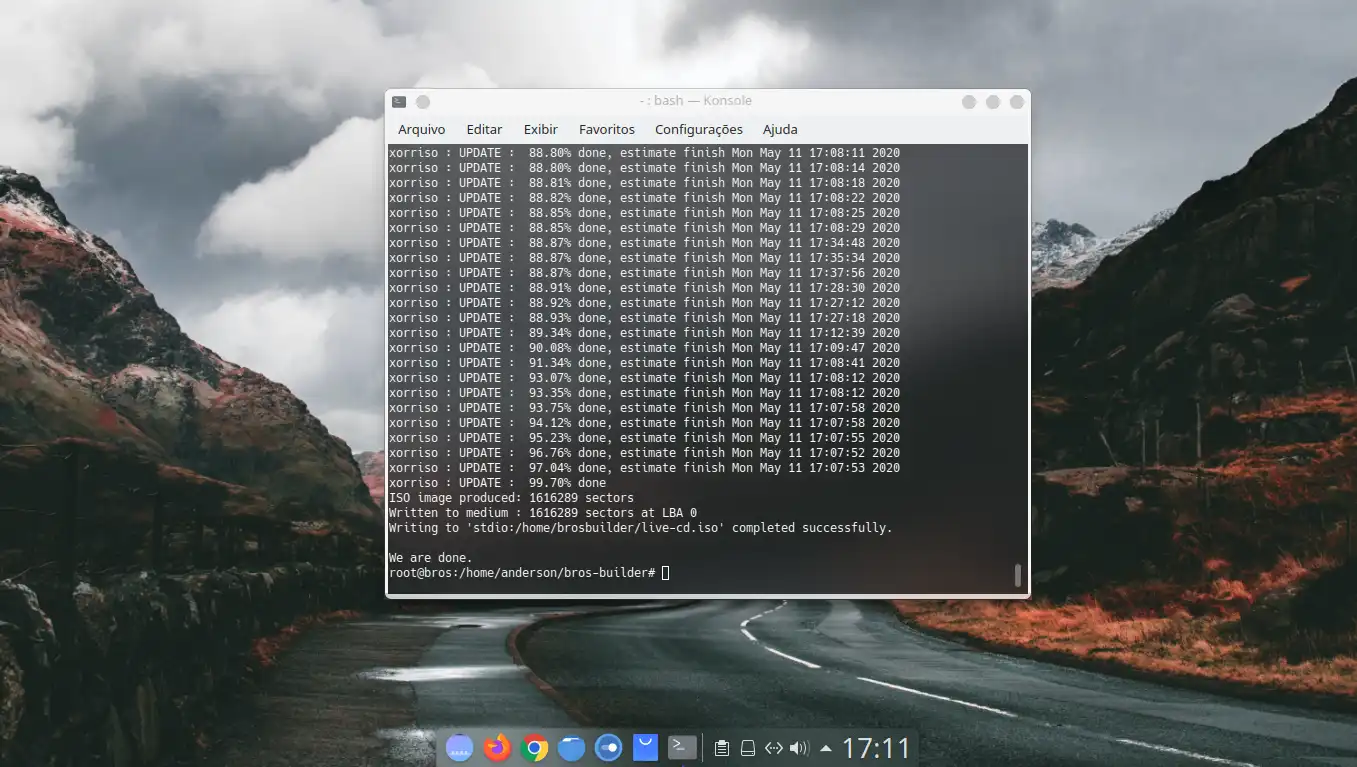Click the '93.07% done' line
The height and width of the screenshot is (767, 1357).
pyautogui.click(x=644, y=378)
